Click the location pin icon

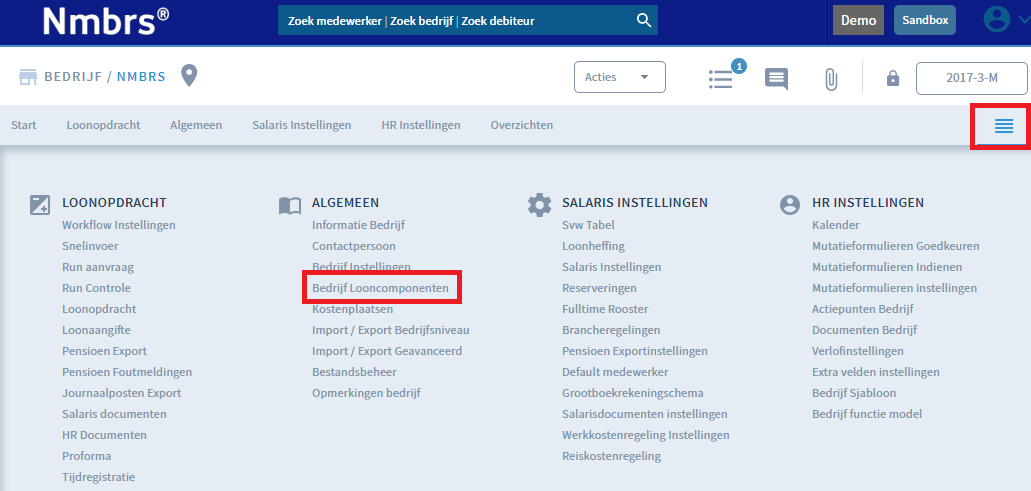coord(188,76)
